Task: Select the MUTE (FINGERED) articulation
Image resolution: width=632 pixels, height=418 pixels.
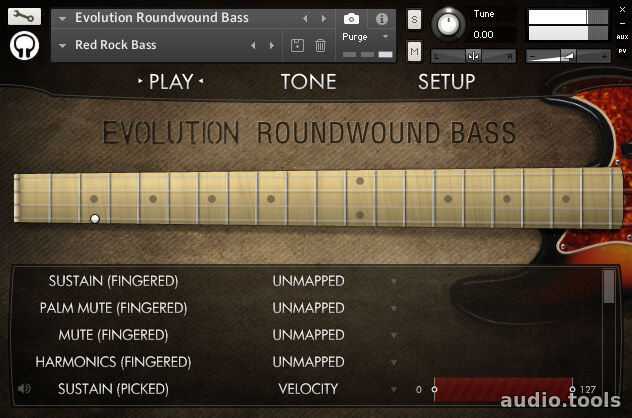Action: [x=113, y=335]
